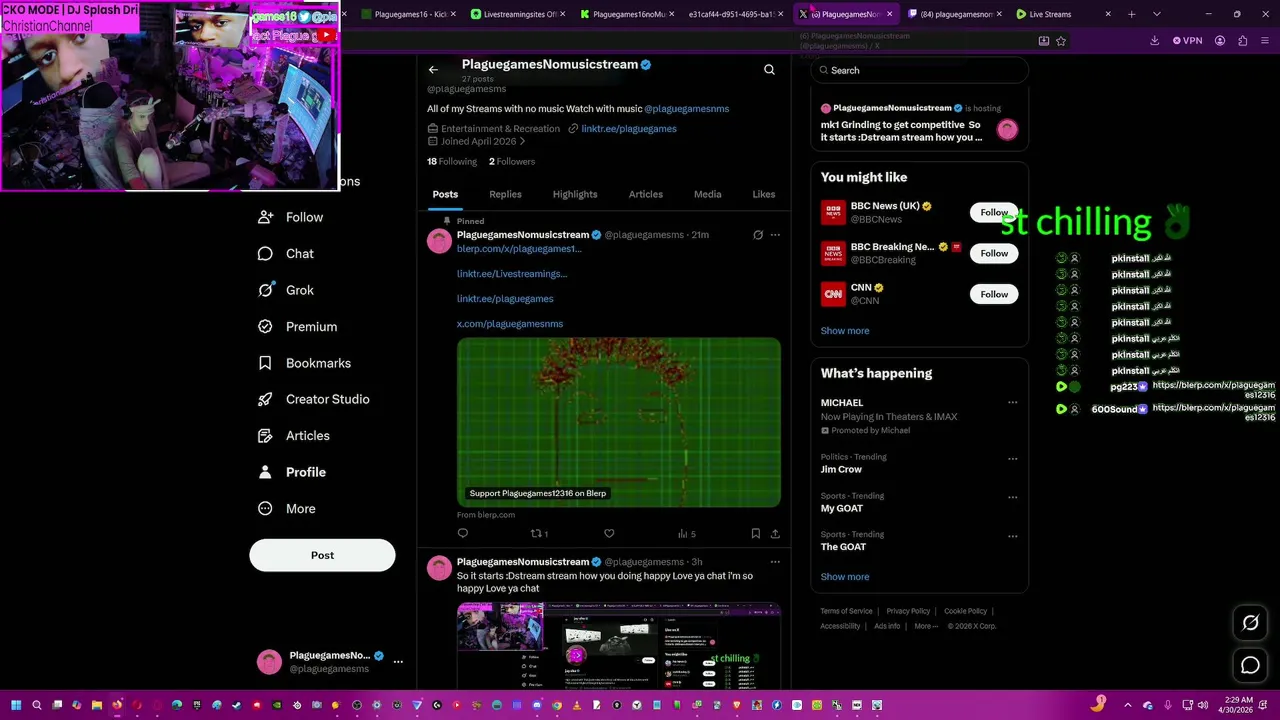
Task: Follow BBC News (UK)
Action: click(x=994, y=212)
